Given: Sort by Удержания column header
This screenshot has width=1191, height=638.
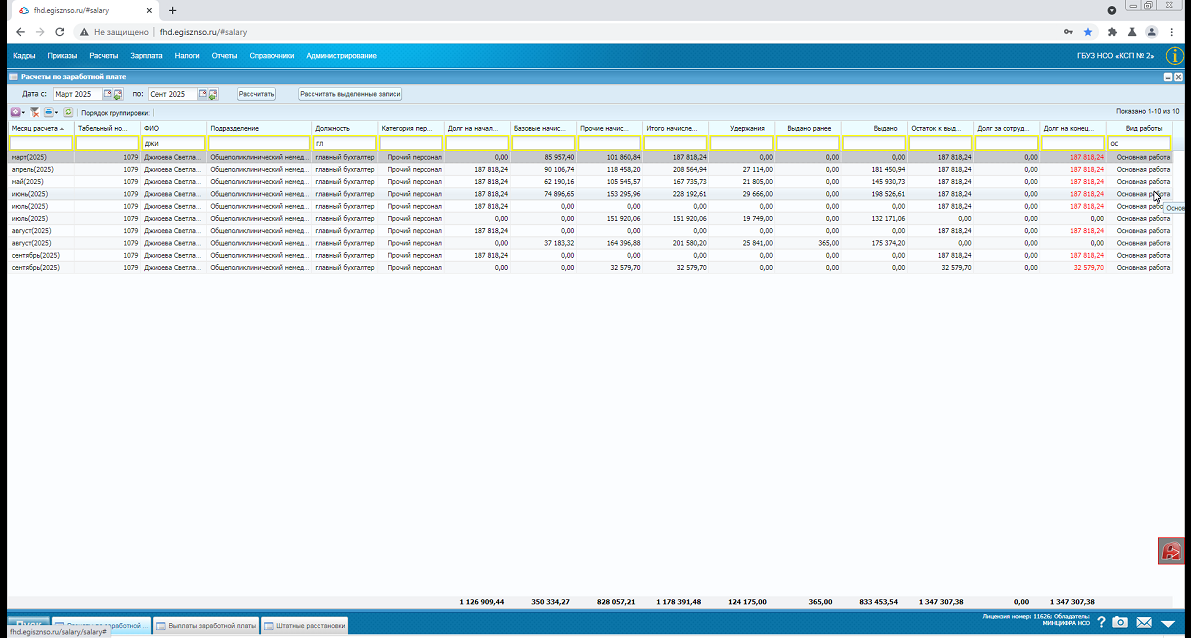Looking at the screenshot, I should [x=741, y=128].
